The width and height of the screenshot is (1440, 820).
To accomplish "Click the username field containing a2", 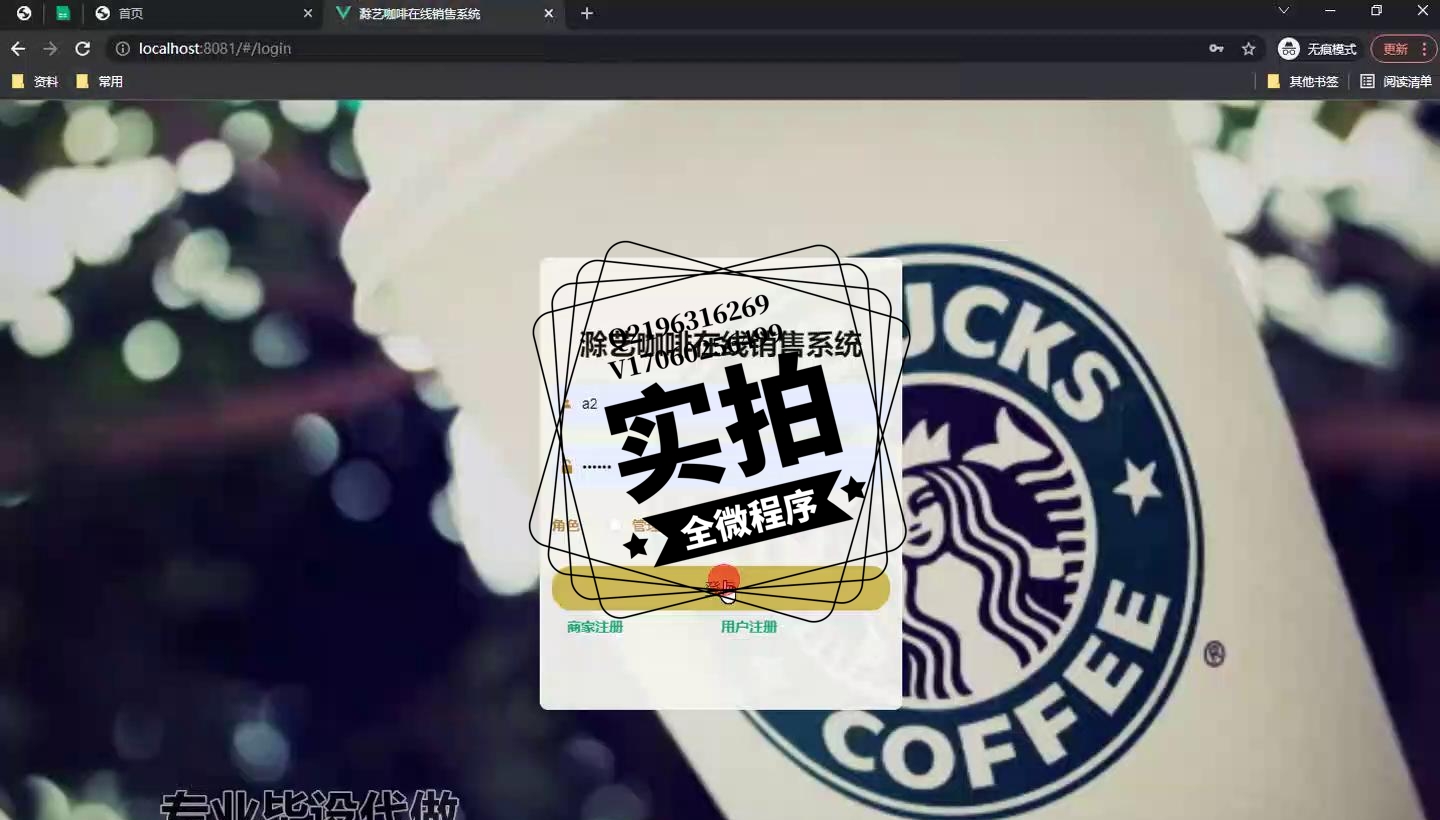I will point(720,404).
